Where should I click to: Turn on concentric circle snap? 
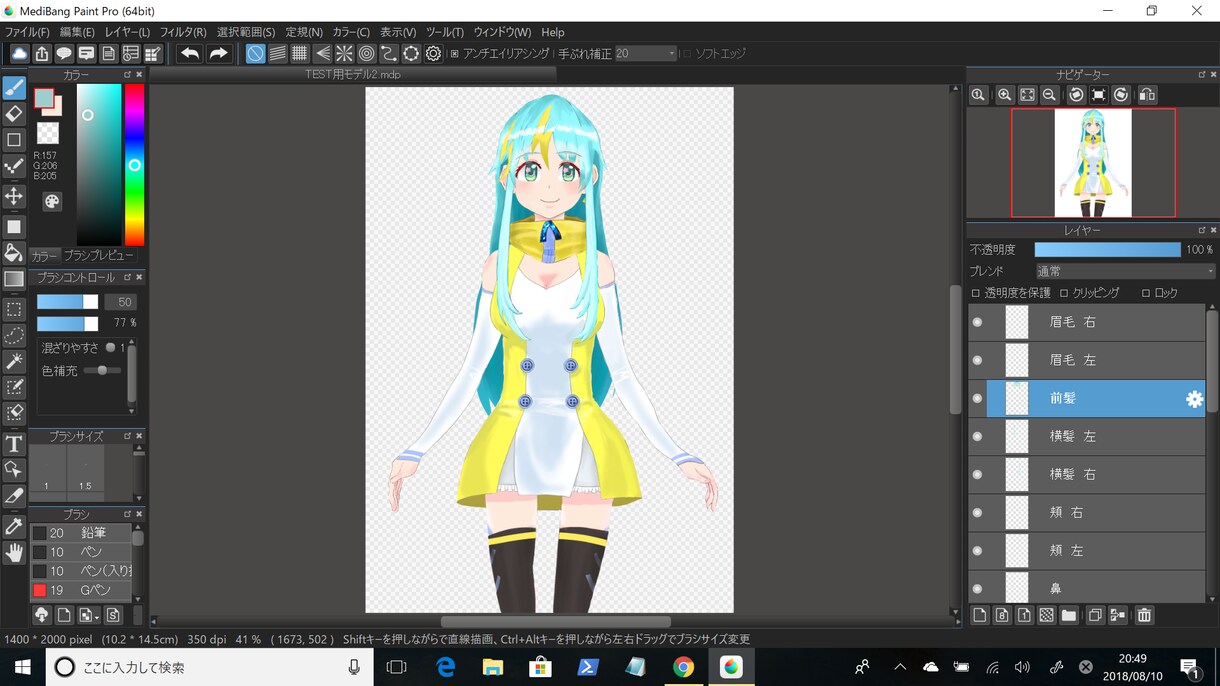366,53
